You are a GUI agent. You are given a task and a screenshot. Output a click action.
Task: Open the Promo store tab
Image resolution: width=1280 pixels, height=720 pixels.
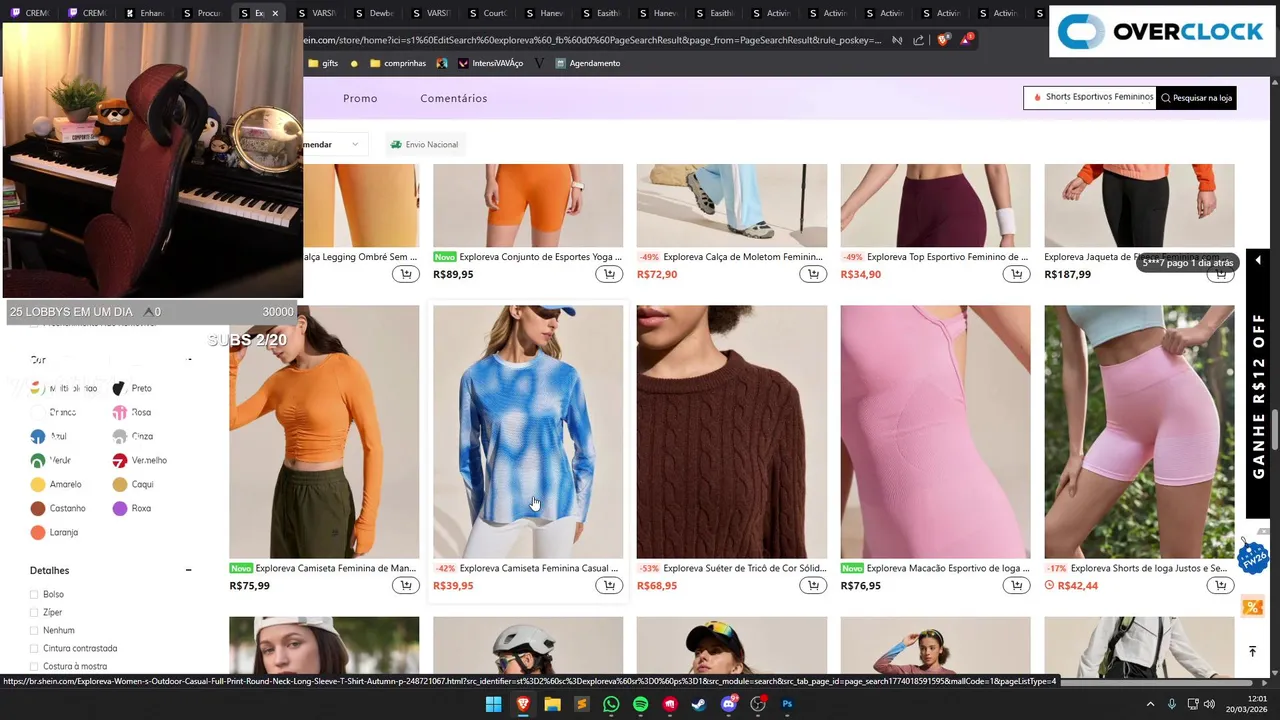(x=360, y=98)
